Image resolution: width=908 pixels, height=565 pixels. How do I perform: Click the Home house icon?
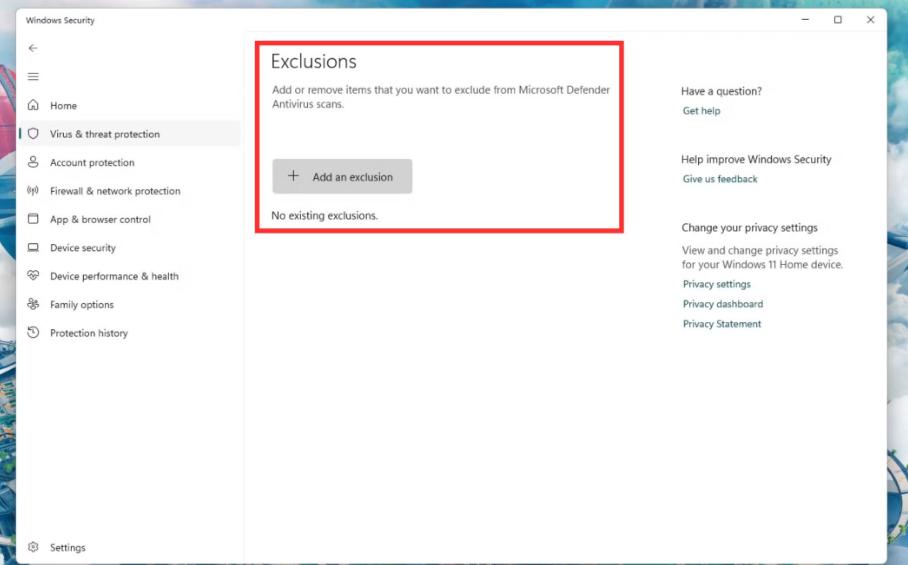[33, 105]
